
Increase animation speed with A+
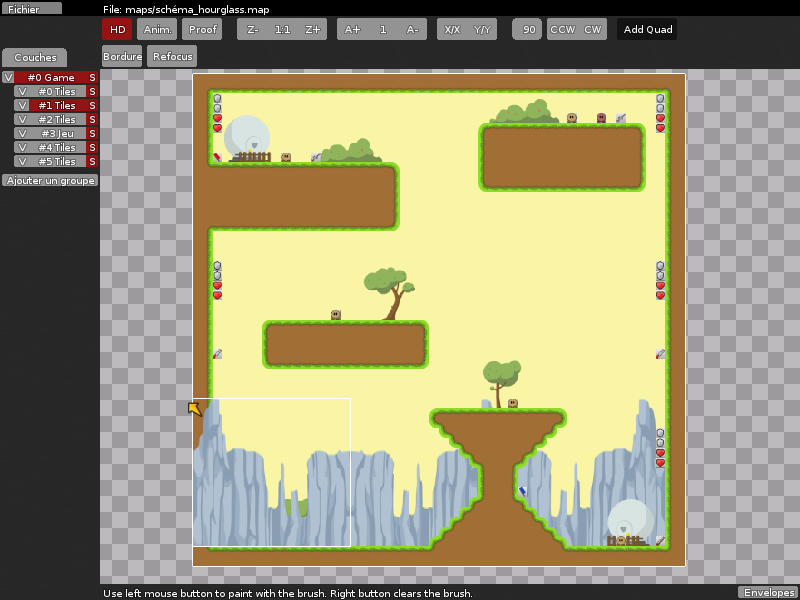(x=352, y=30)
